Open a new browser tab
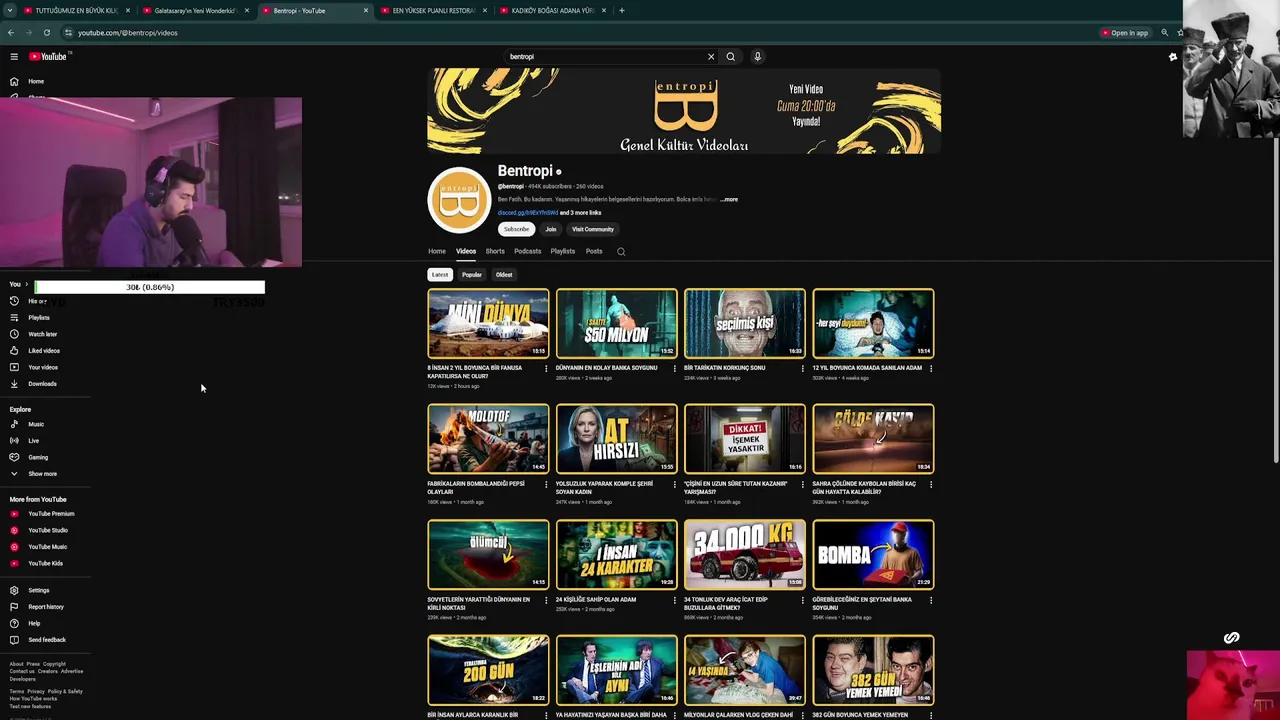The image size is (1280, 720). (622, 11)
